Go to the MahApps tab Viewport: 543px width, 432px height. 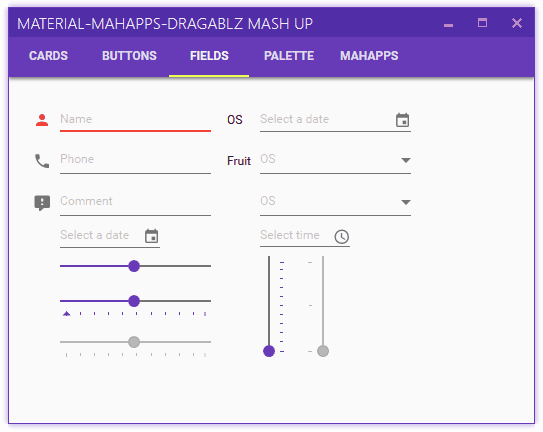369,56
